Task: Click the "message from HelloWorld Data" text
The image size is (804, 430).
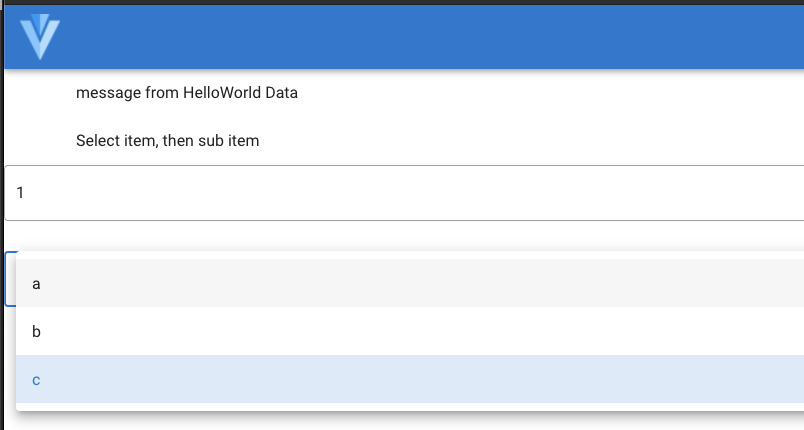Action: [x=187, y=93]
